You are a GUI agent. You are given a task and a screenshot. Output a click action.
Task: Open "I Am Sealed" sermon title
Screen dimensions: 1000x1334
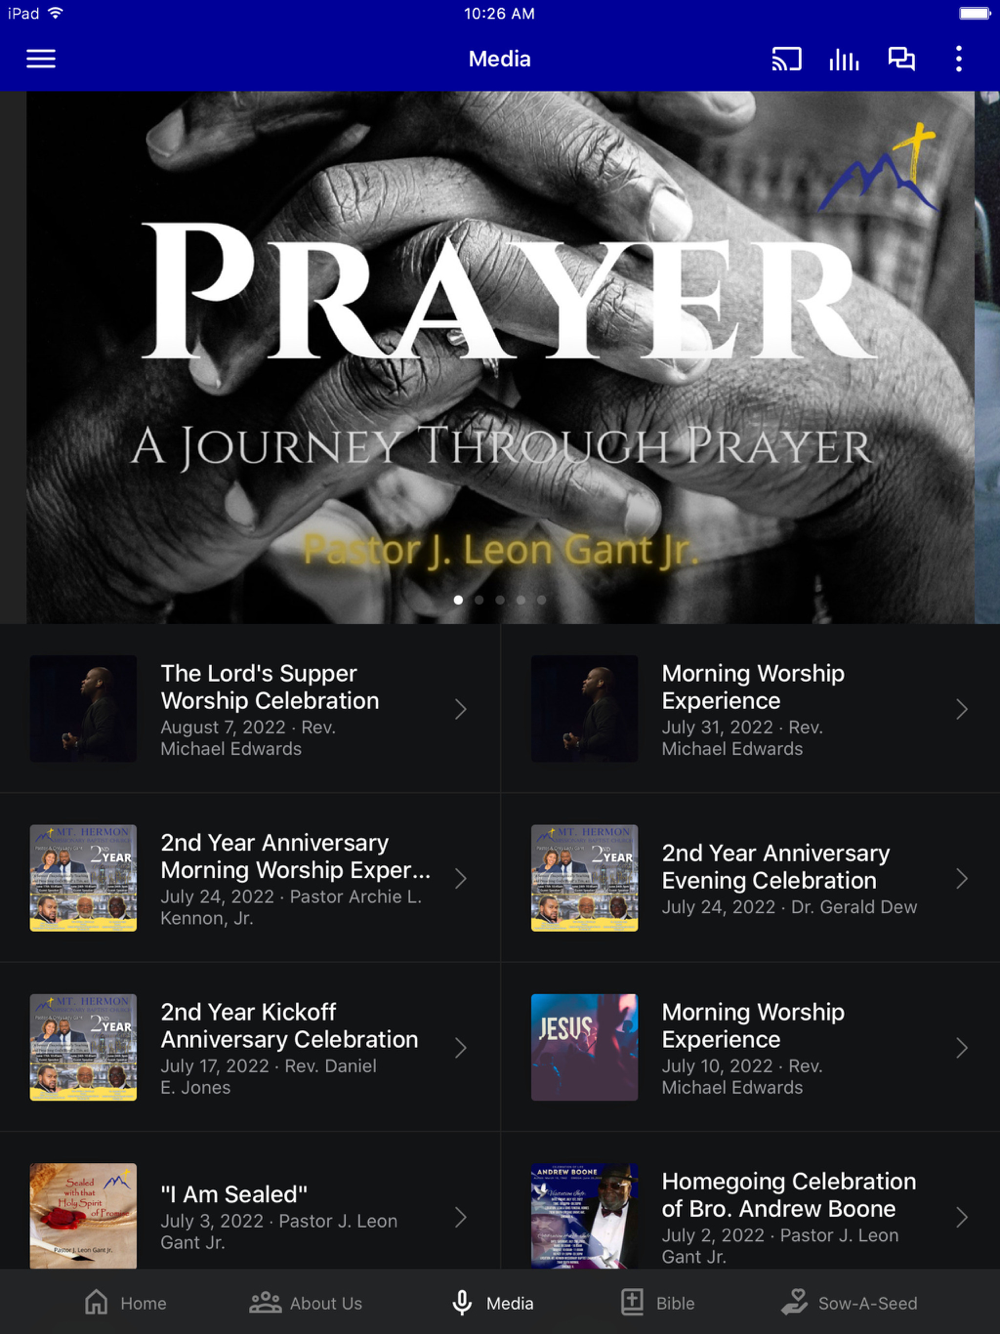point(234,1194)
